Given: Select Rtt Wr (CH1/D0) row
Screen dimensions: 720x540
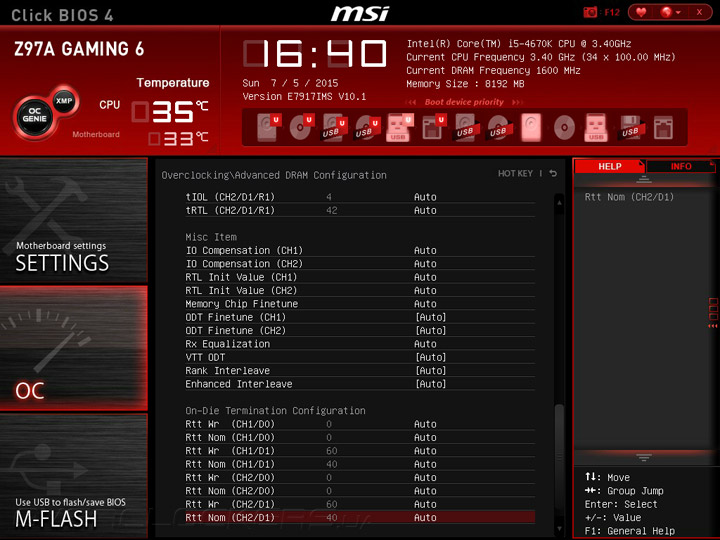Looking at the screenshot, I should pos(360,424).
